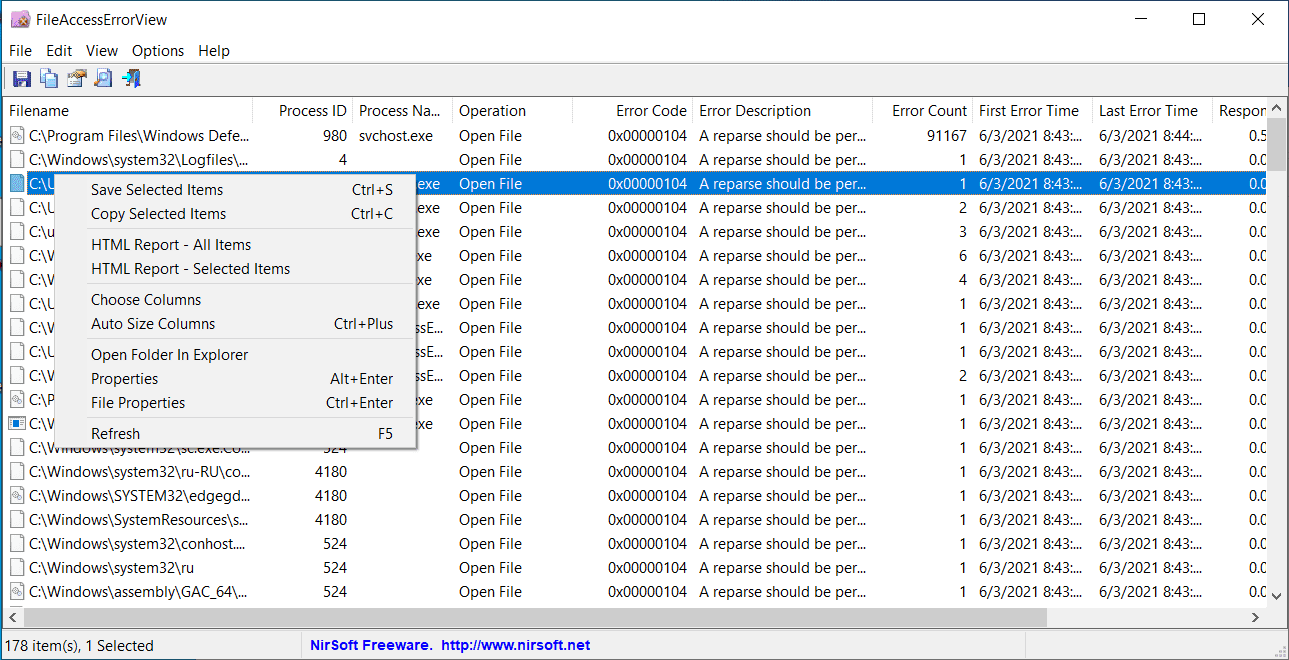Click the file icon of C:\Windows\system32\ru-RU\co... row

click(x=16, y=472)
